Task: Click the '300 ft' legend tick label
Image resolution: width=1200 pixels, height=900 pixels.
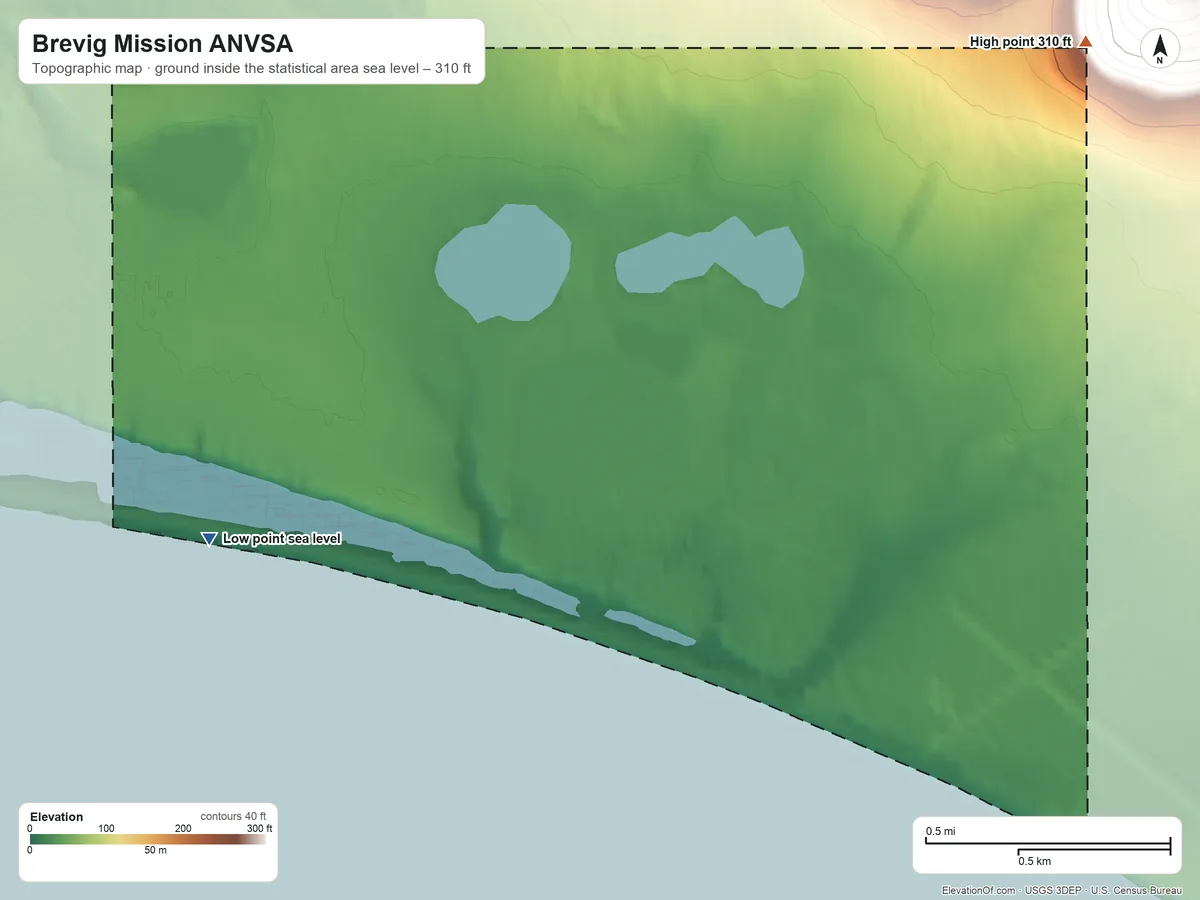Action: [x=259, y=829]
